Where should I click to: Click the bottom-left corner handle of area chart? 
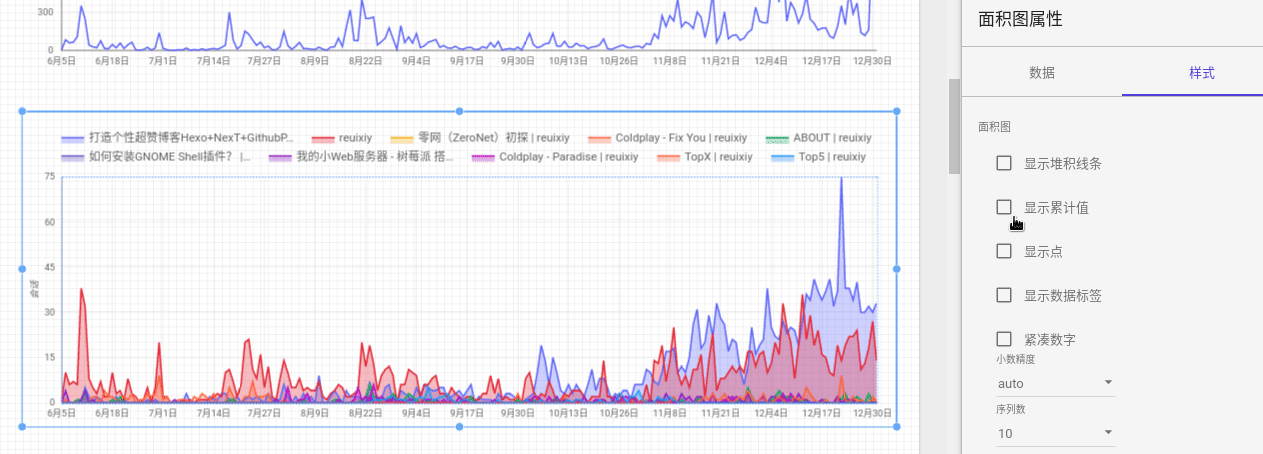pos(23,427)
